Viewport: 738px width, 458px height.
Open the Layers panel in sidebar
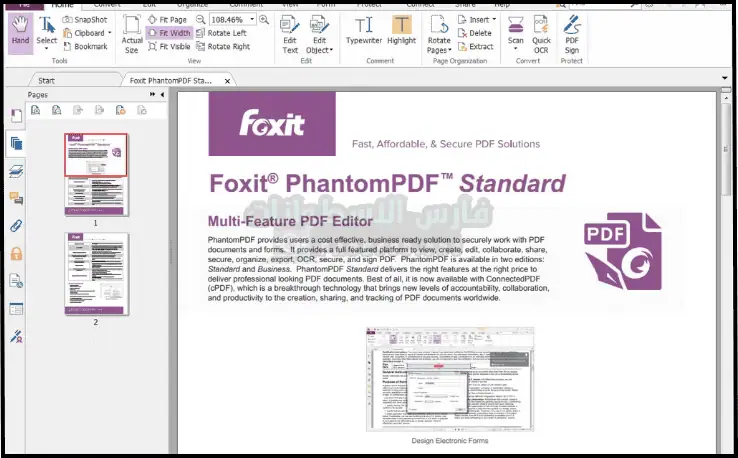[x=16, y=171]
